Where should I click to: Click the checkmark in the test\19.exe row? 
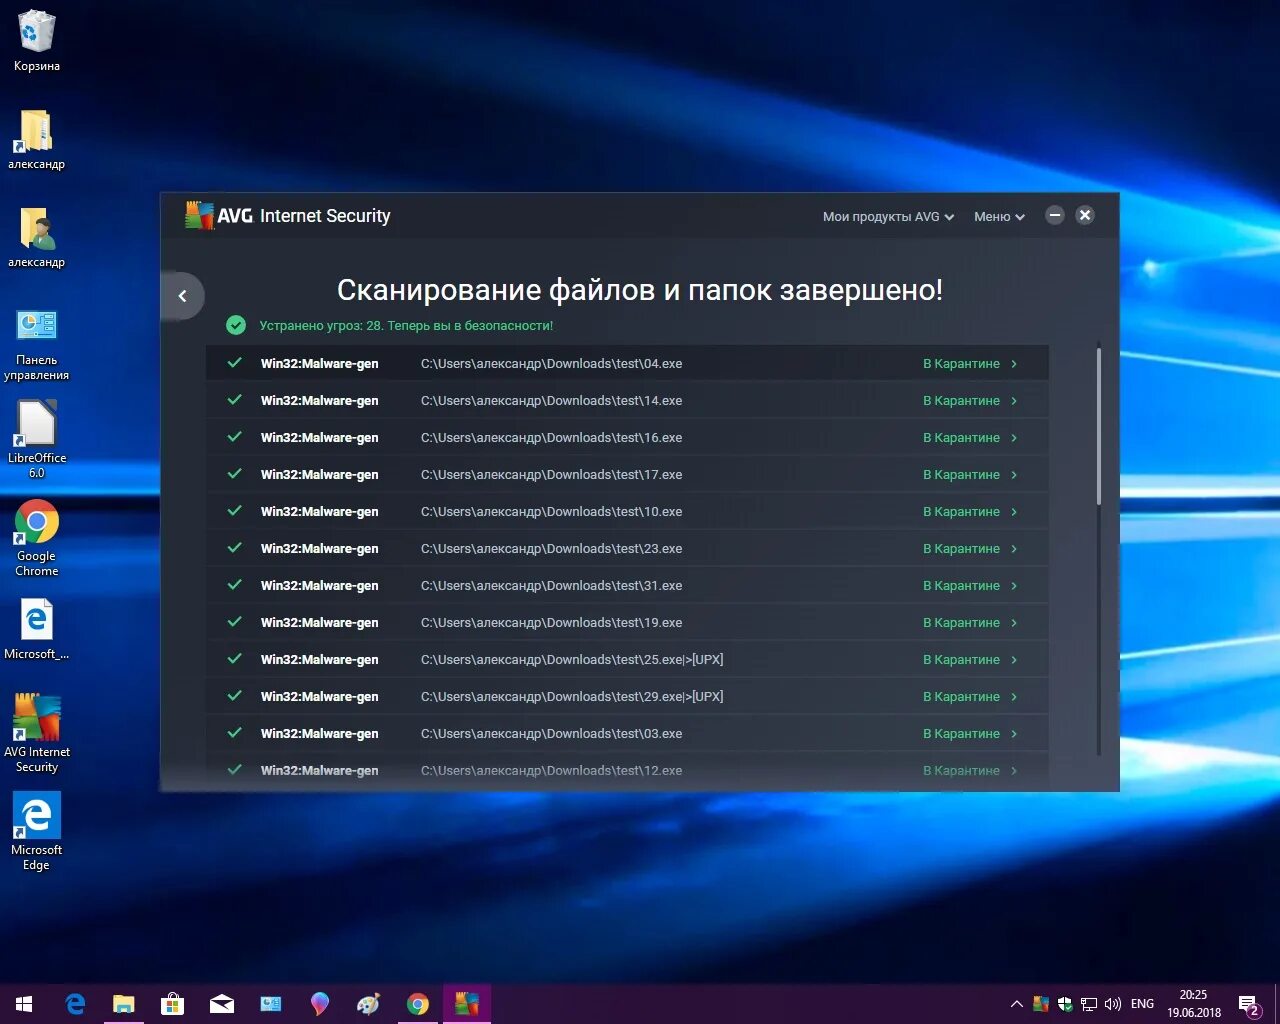click(x=235, y=622)
